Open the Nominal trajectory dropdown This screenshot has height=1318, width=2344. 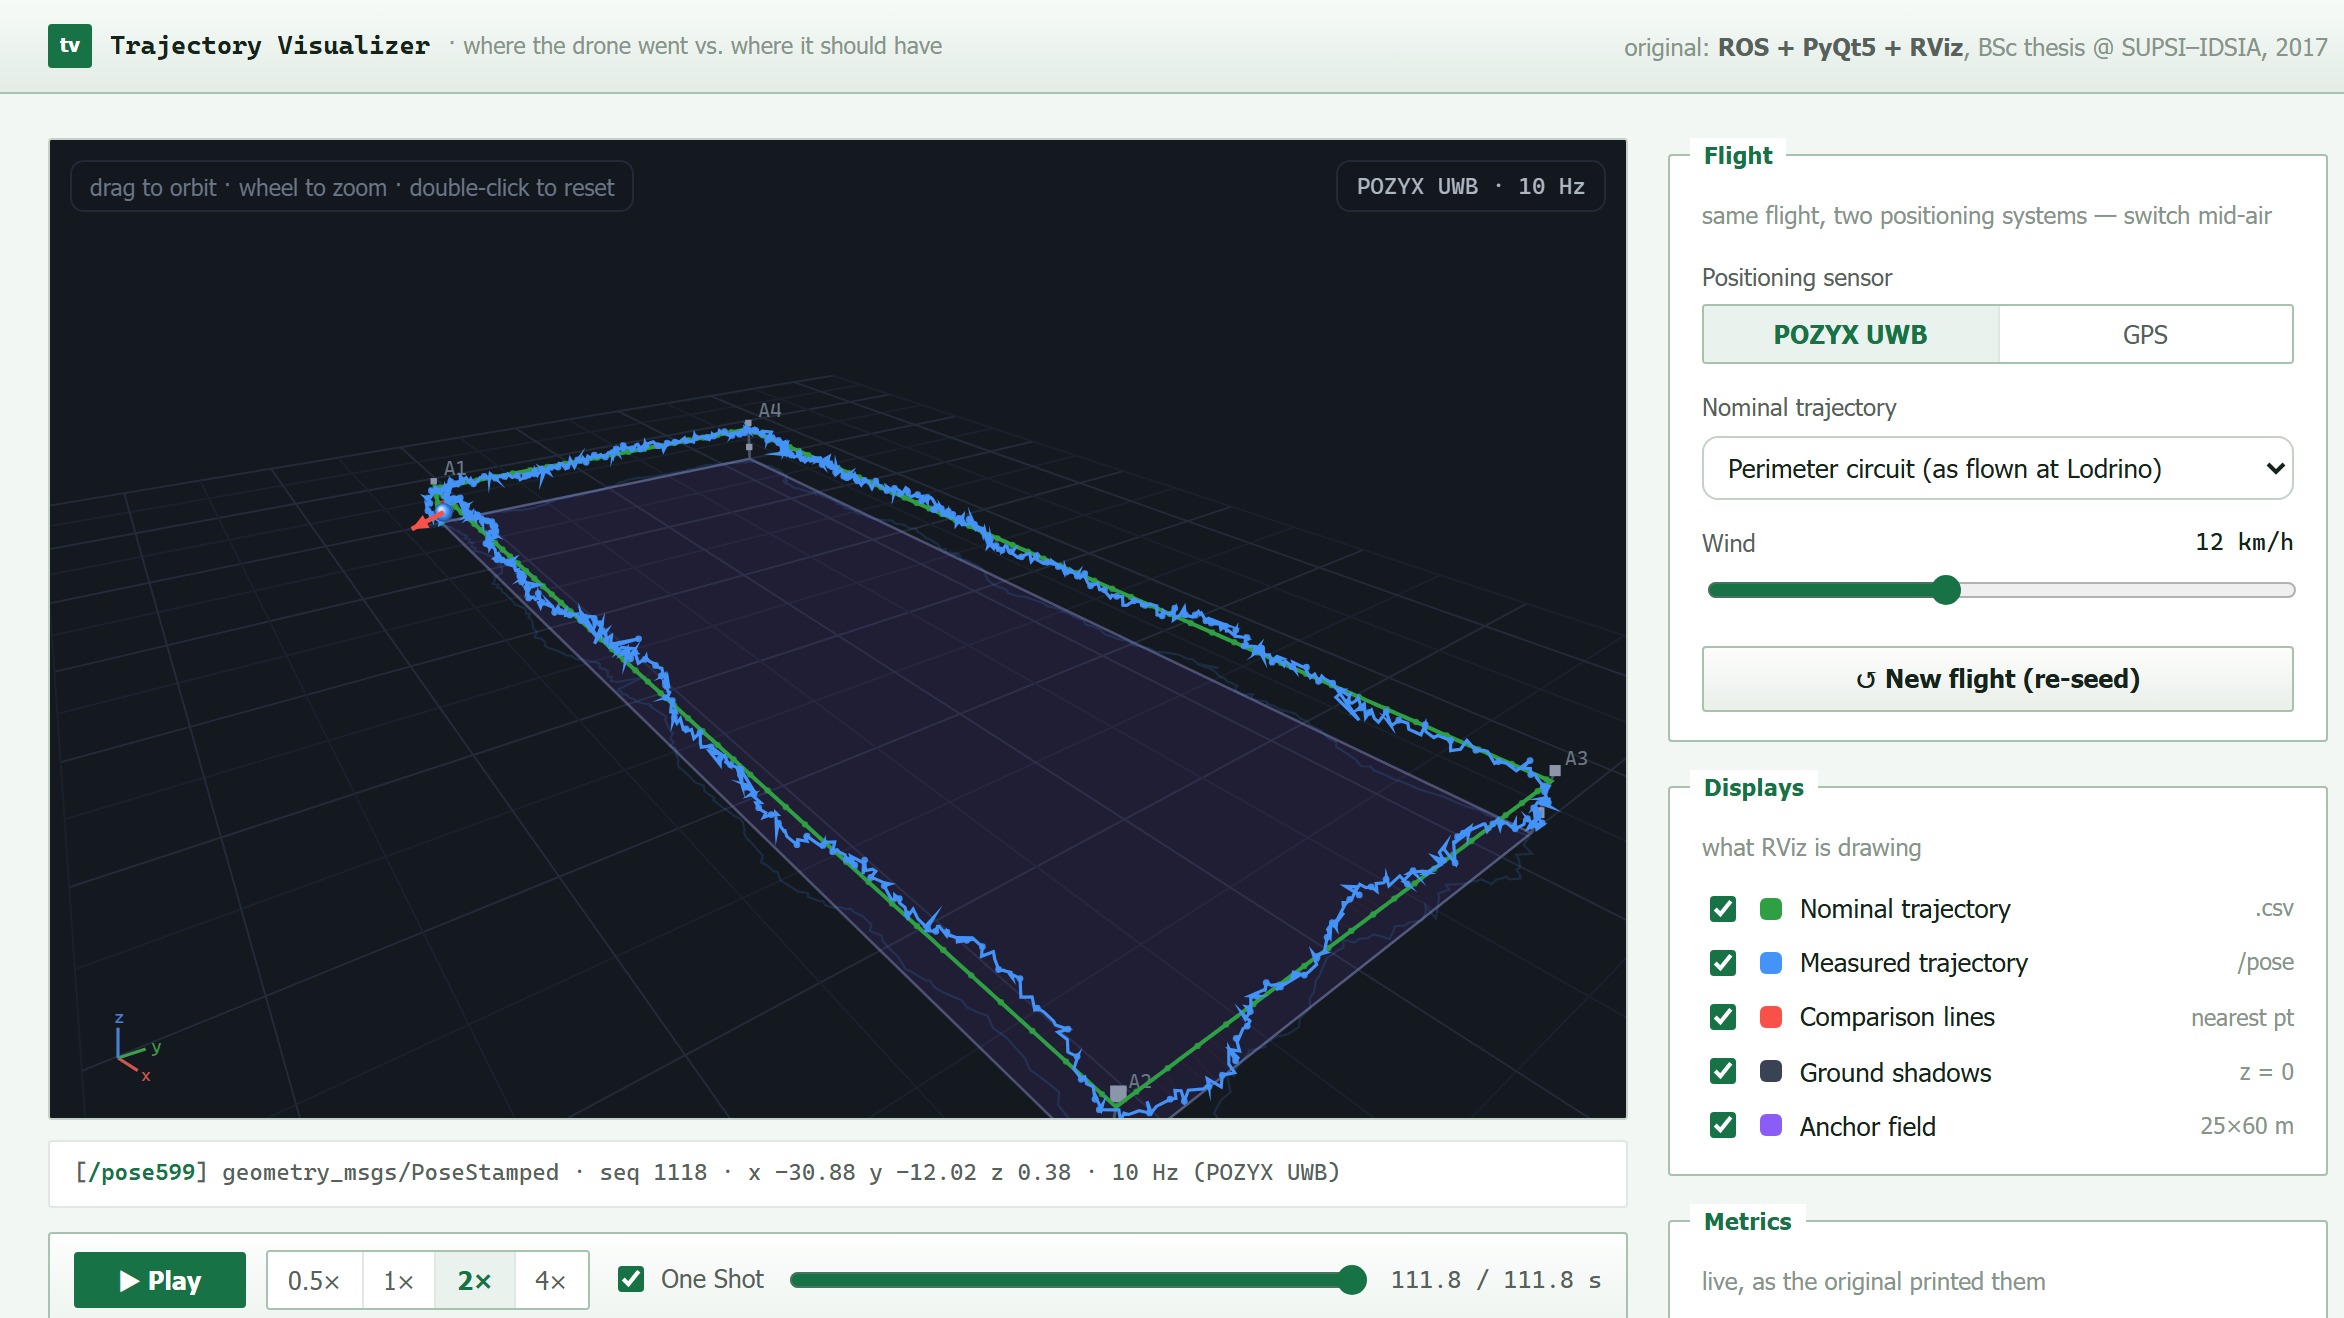coord(1997,468)
